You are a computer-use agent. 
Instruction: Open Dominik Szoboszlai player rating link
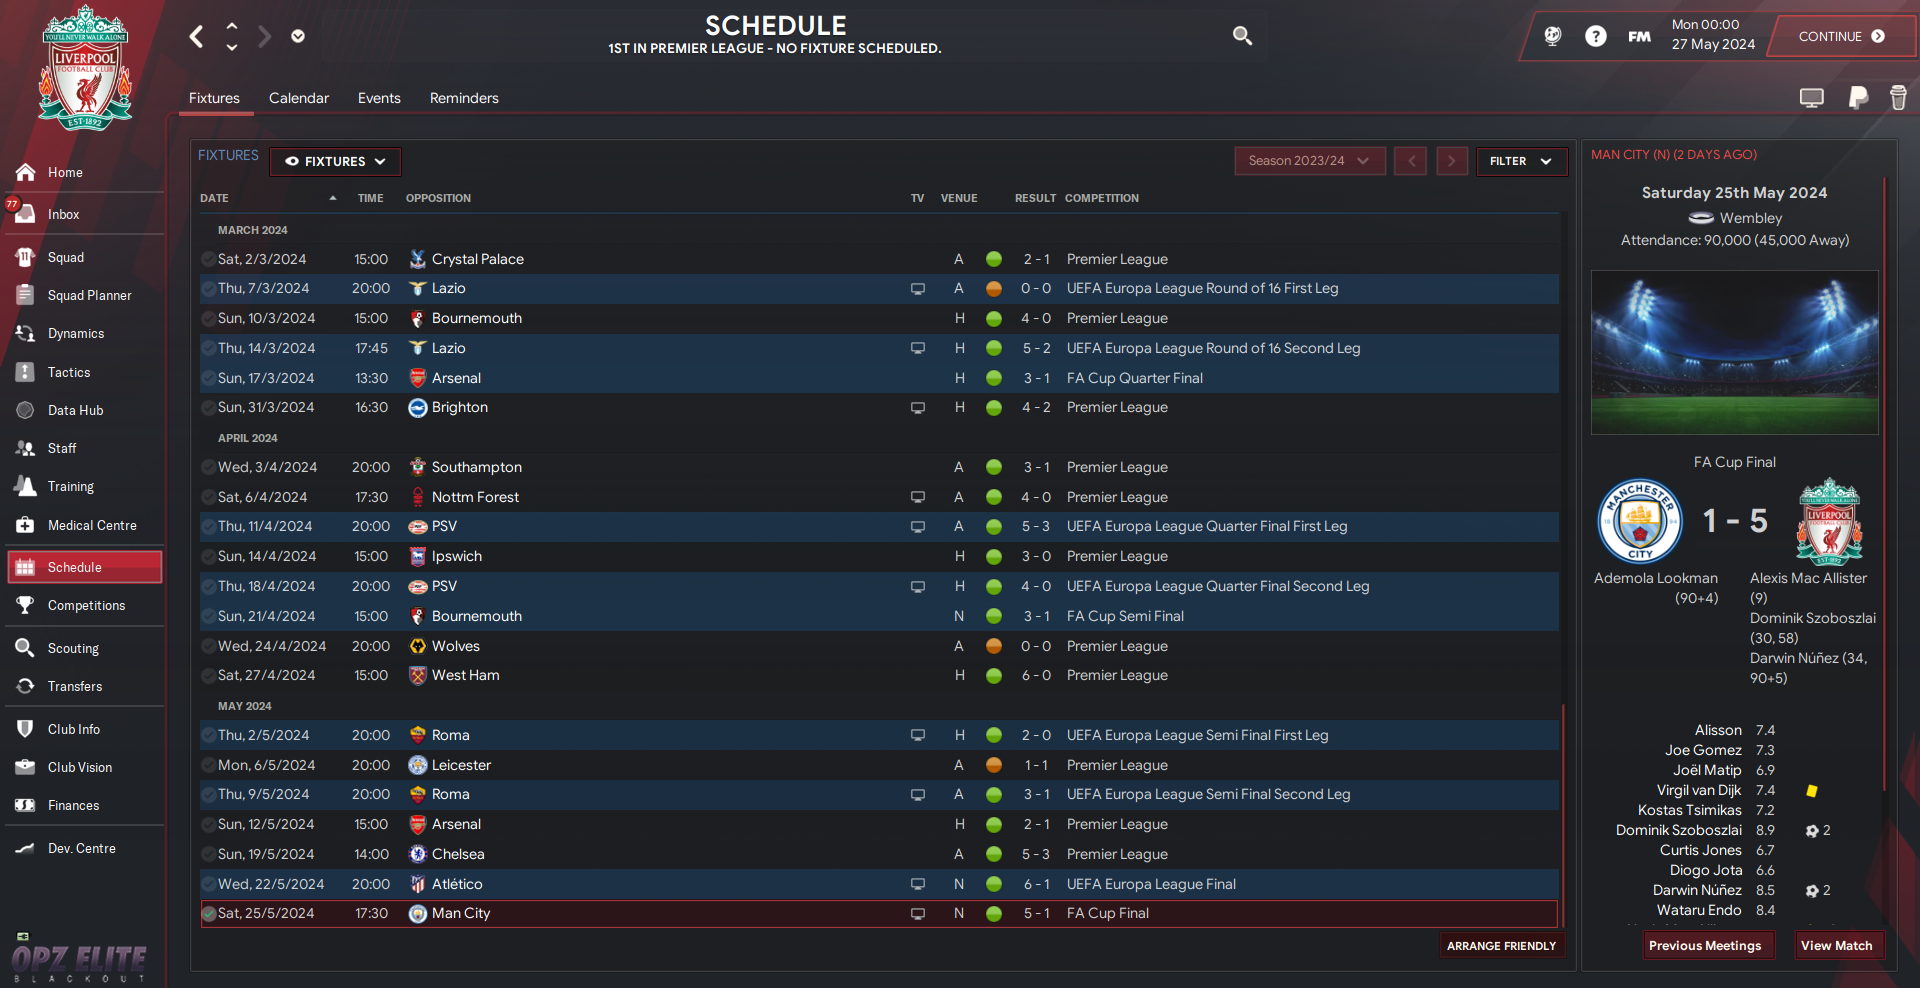pos(1678,830)
